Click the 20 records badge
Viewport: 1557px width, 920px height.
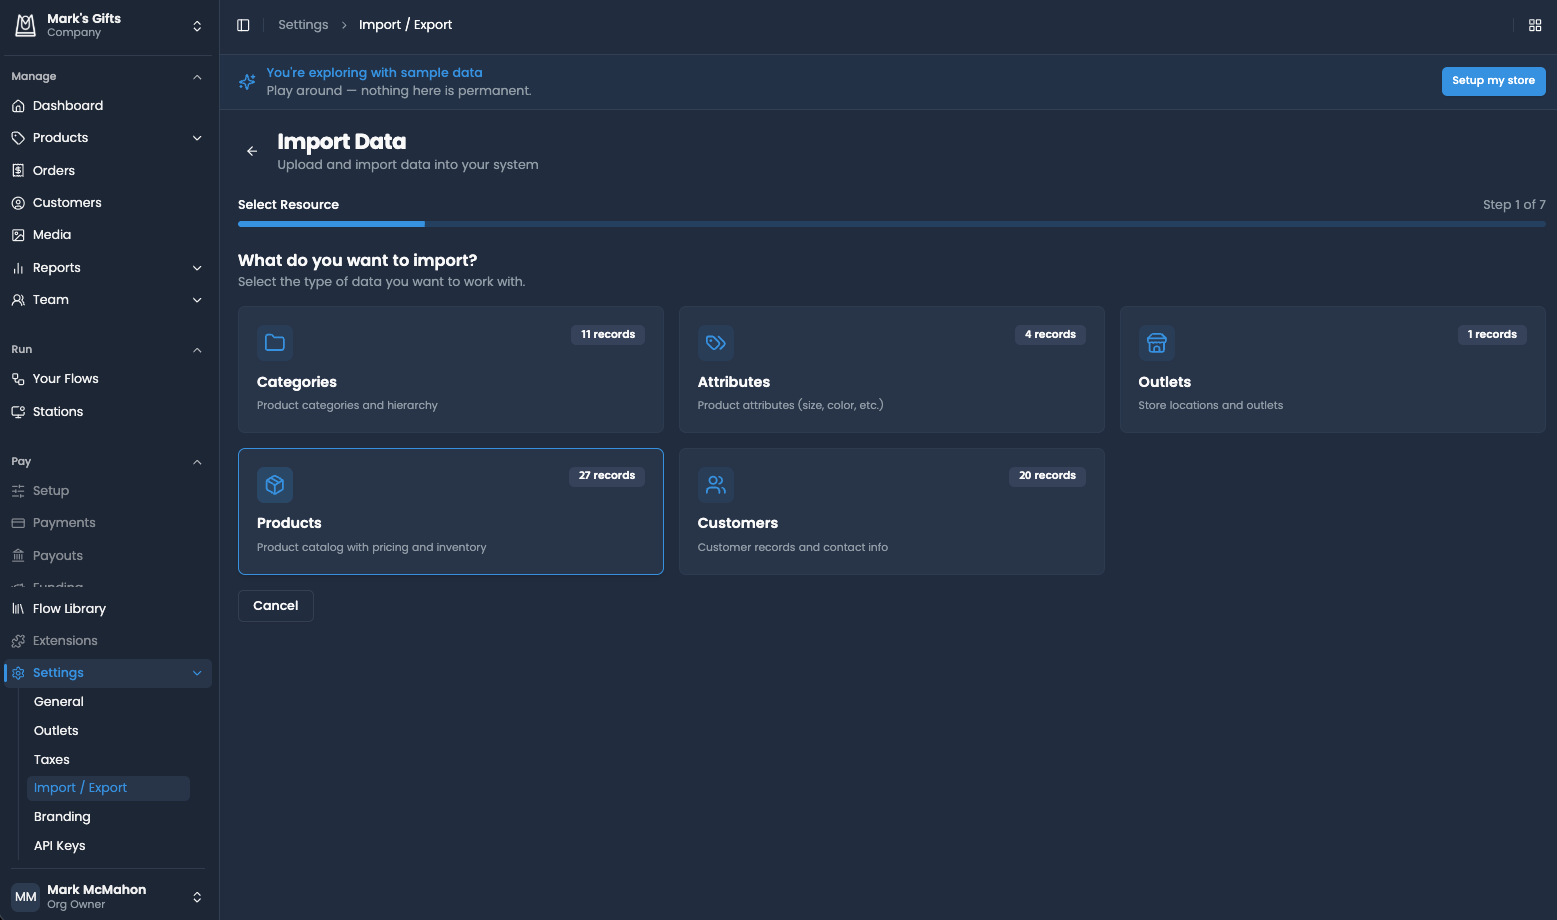click(x=1047, y=476)
